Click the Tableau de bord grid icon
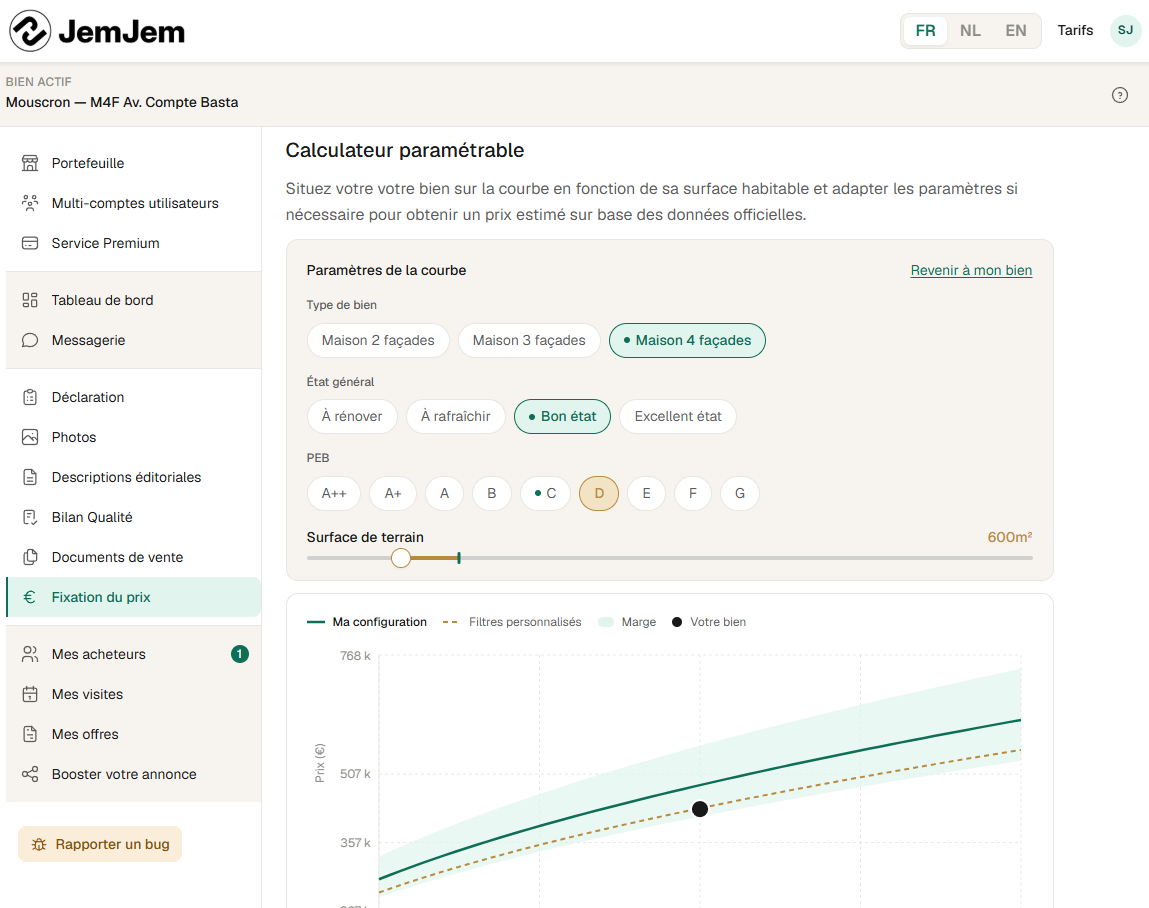The height and width of the screenshot is (908, 1149). 30,300
